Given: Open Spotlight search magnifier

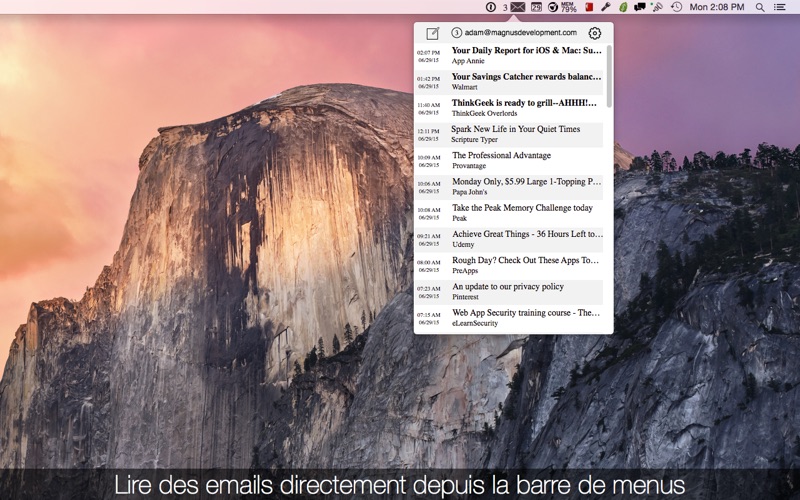Looking at the screenshot, I should (760, 7).
